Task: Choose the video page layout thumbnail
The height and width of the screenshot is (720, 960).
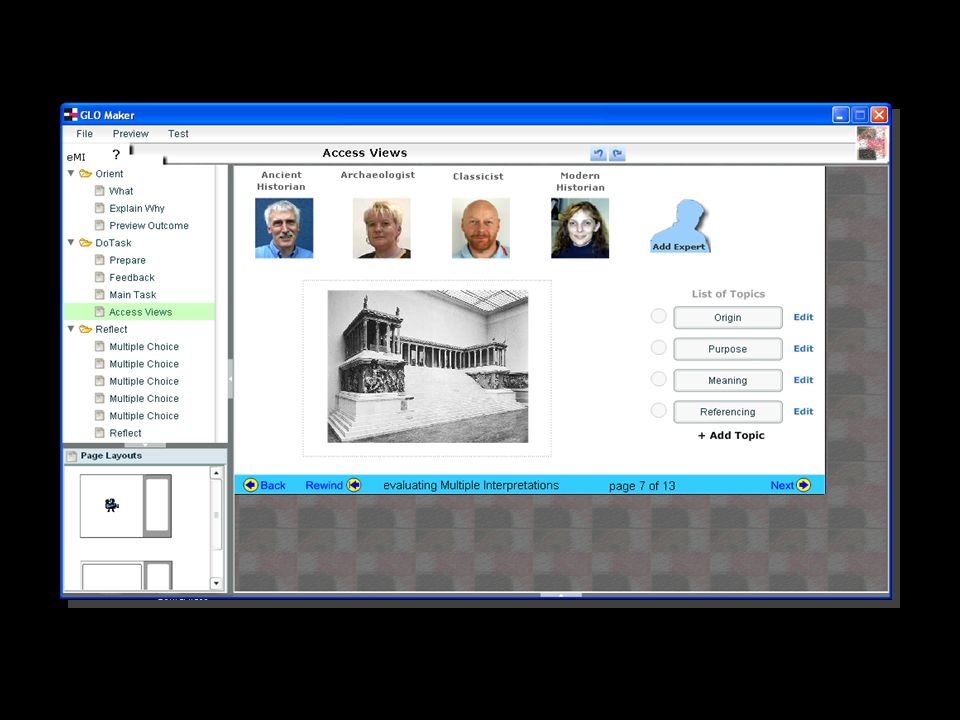Action: tap(126, 506)
